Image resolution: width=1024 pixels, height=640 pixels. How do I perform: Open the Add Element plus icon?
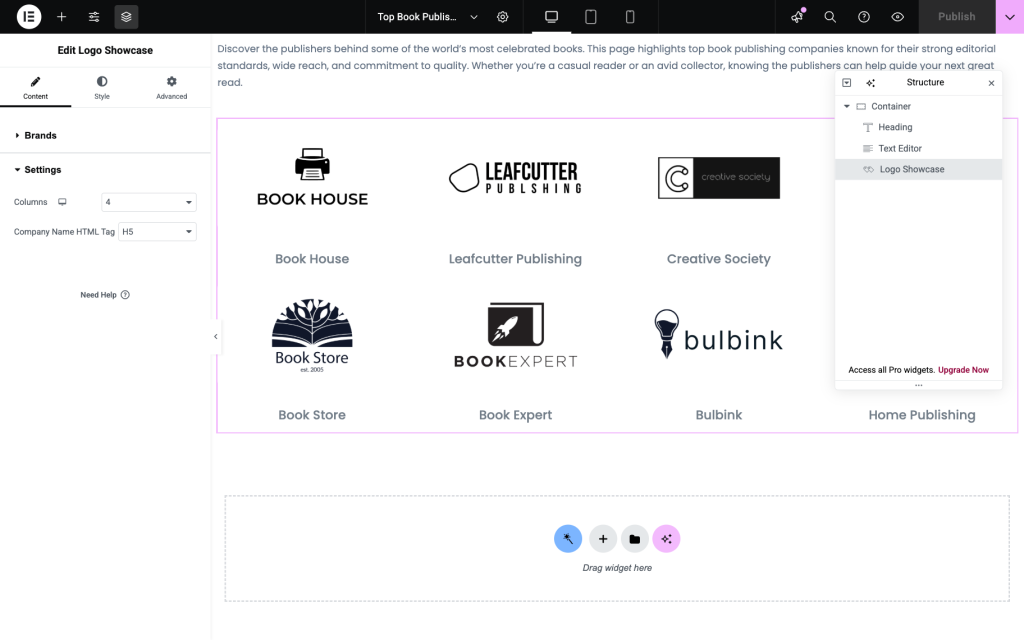(61, 17)
